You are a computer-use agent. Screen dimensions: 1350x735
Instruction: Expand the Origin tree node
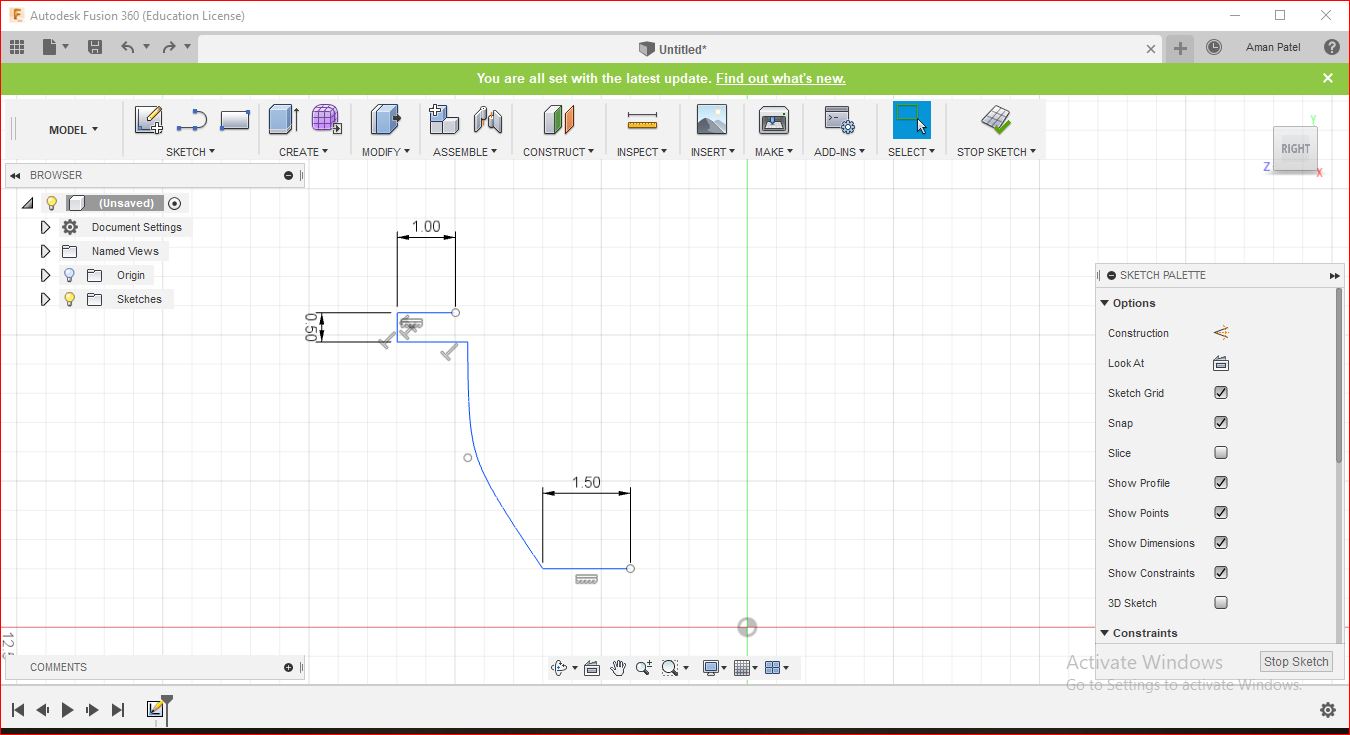click(45, 275)
